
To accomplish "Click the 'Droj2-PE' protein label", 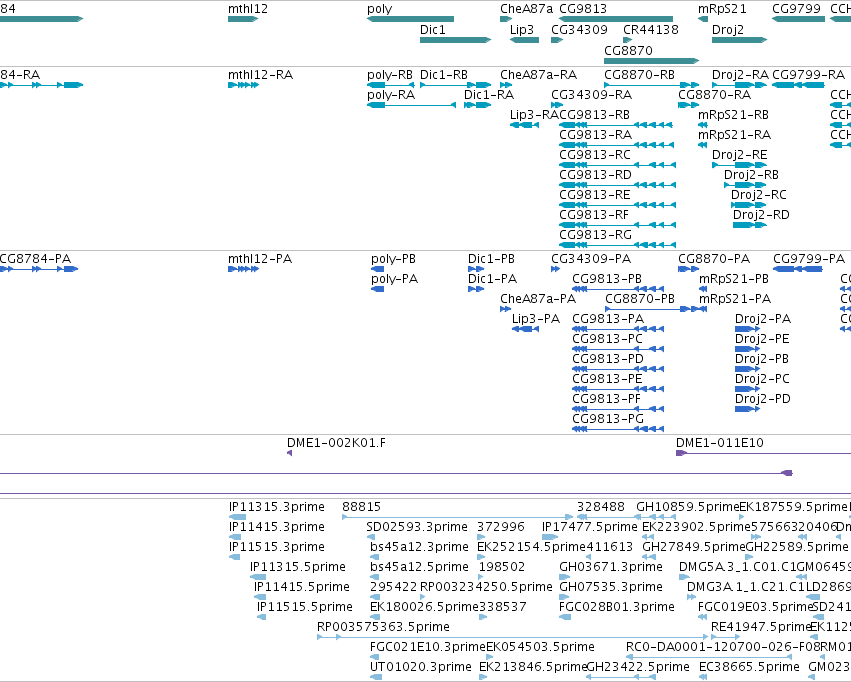I will tap(762, 339).
